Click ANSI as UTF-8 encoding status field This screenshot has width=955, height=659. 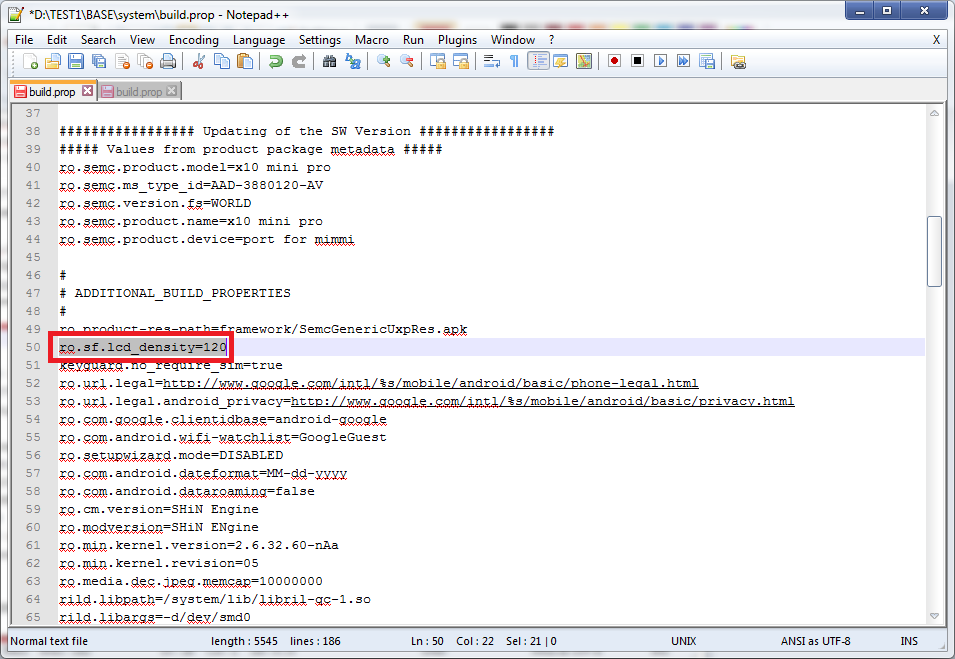816,641
